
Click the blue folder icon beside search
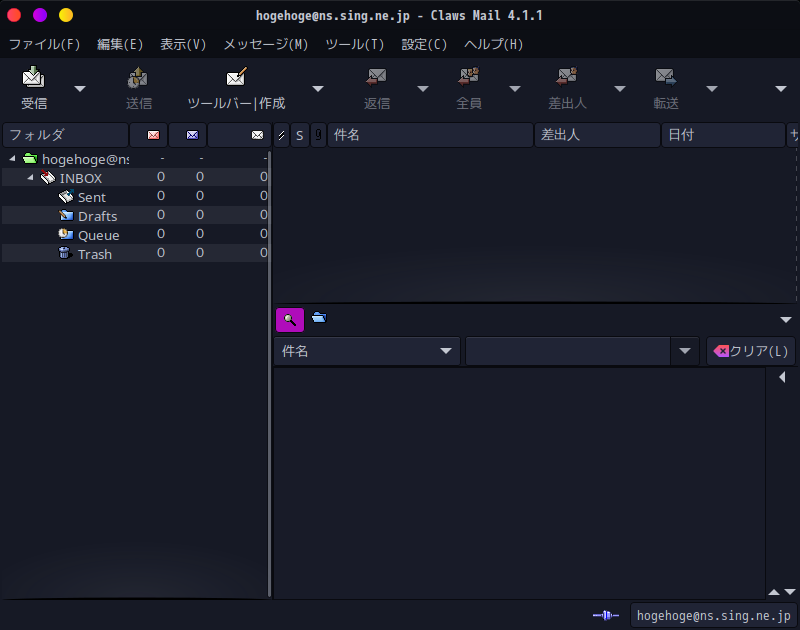(x=319, y=318)
